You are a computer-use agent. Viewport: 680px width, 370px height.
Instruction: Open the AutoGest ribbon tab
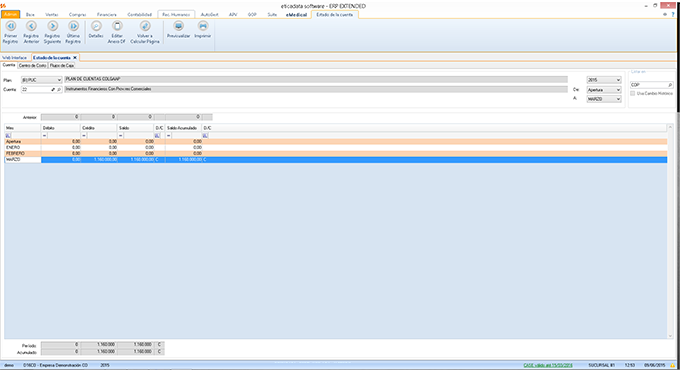pos(209,15)
